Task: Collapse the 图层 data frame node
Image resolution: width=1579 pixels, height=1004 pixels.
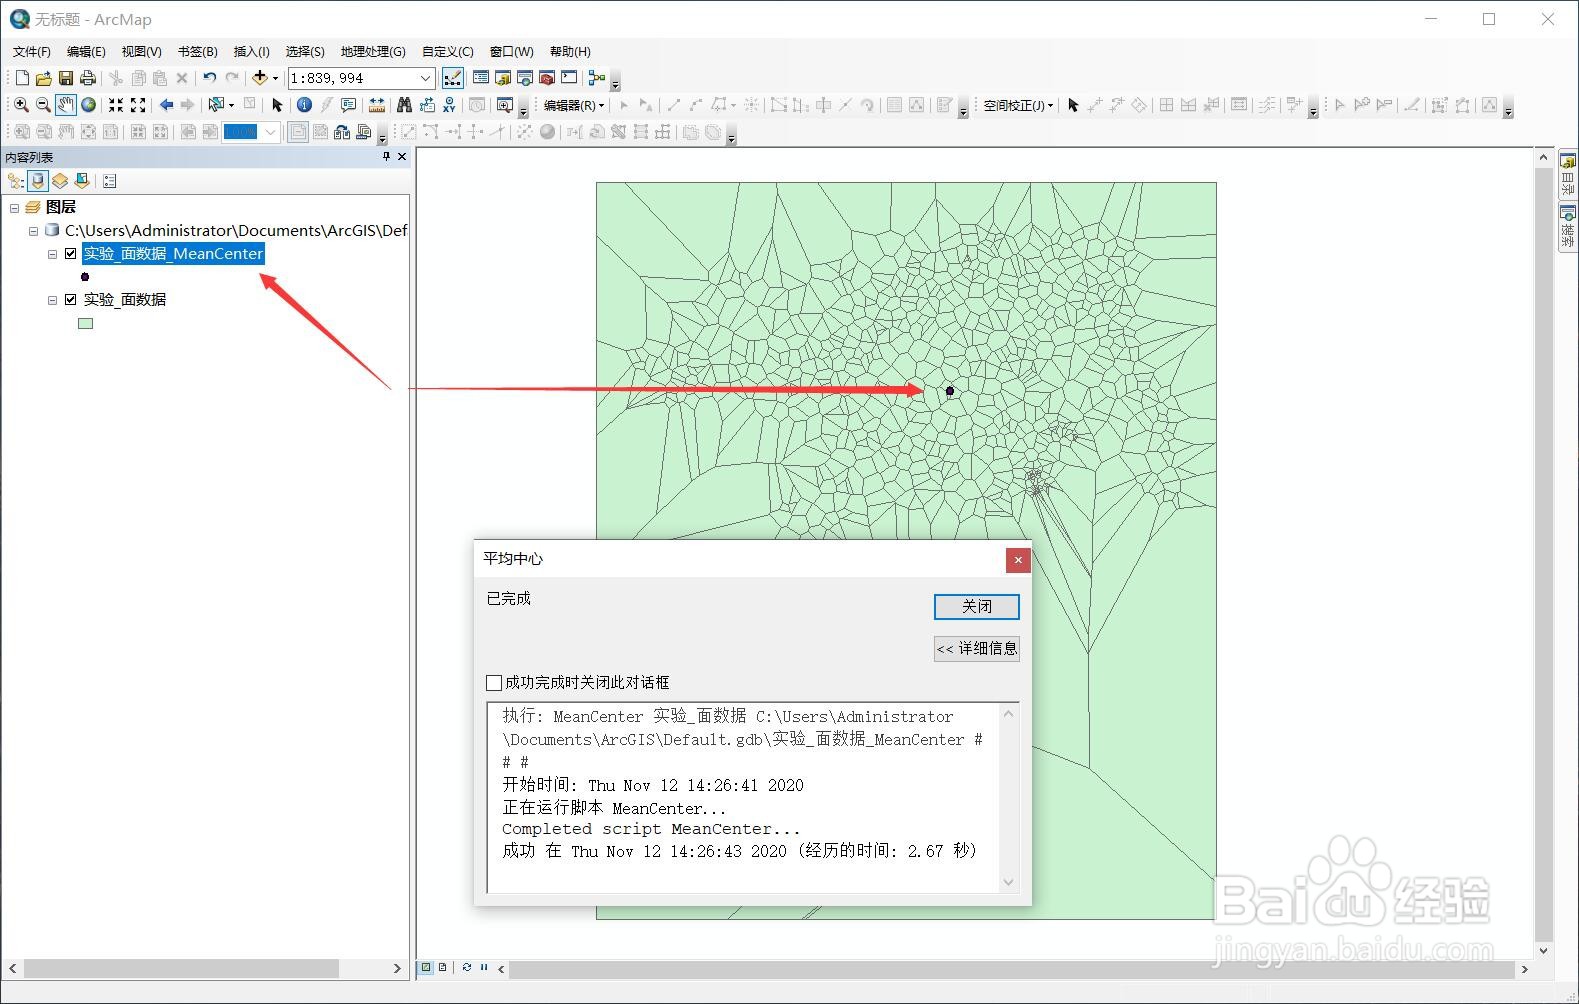Action: click(14, 208)
